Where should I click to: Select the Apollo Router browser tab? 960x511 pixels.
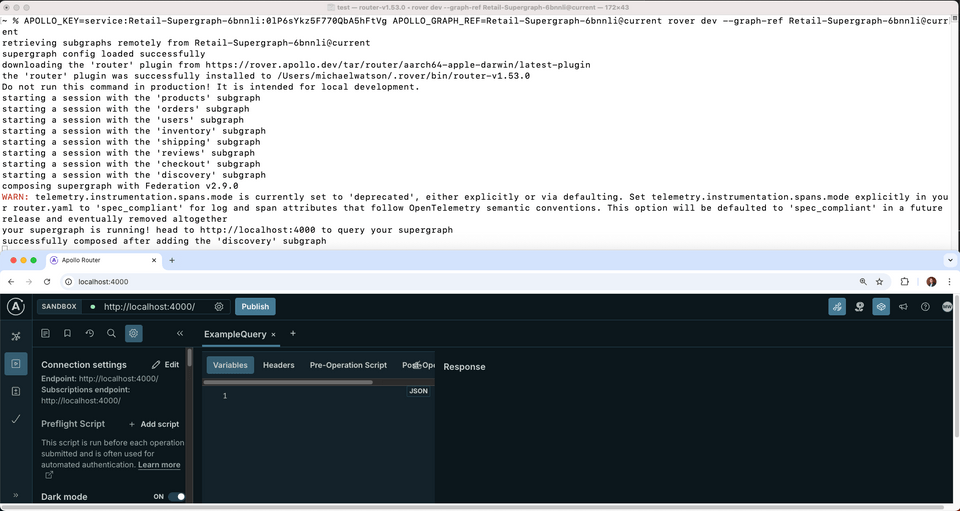103,260
